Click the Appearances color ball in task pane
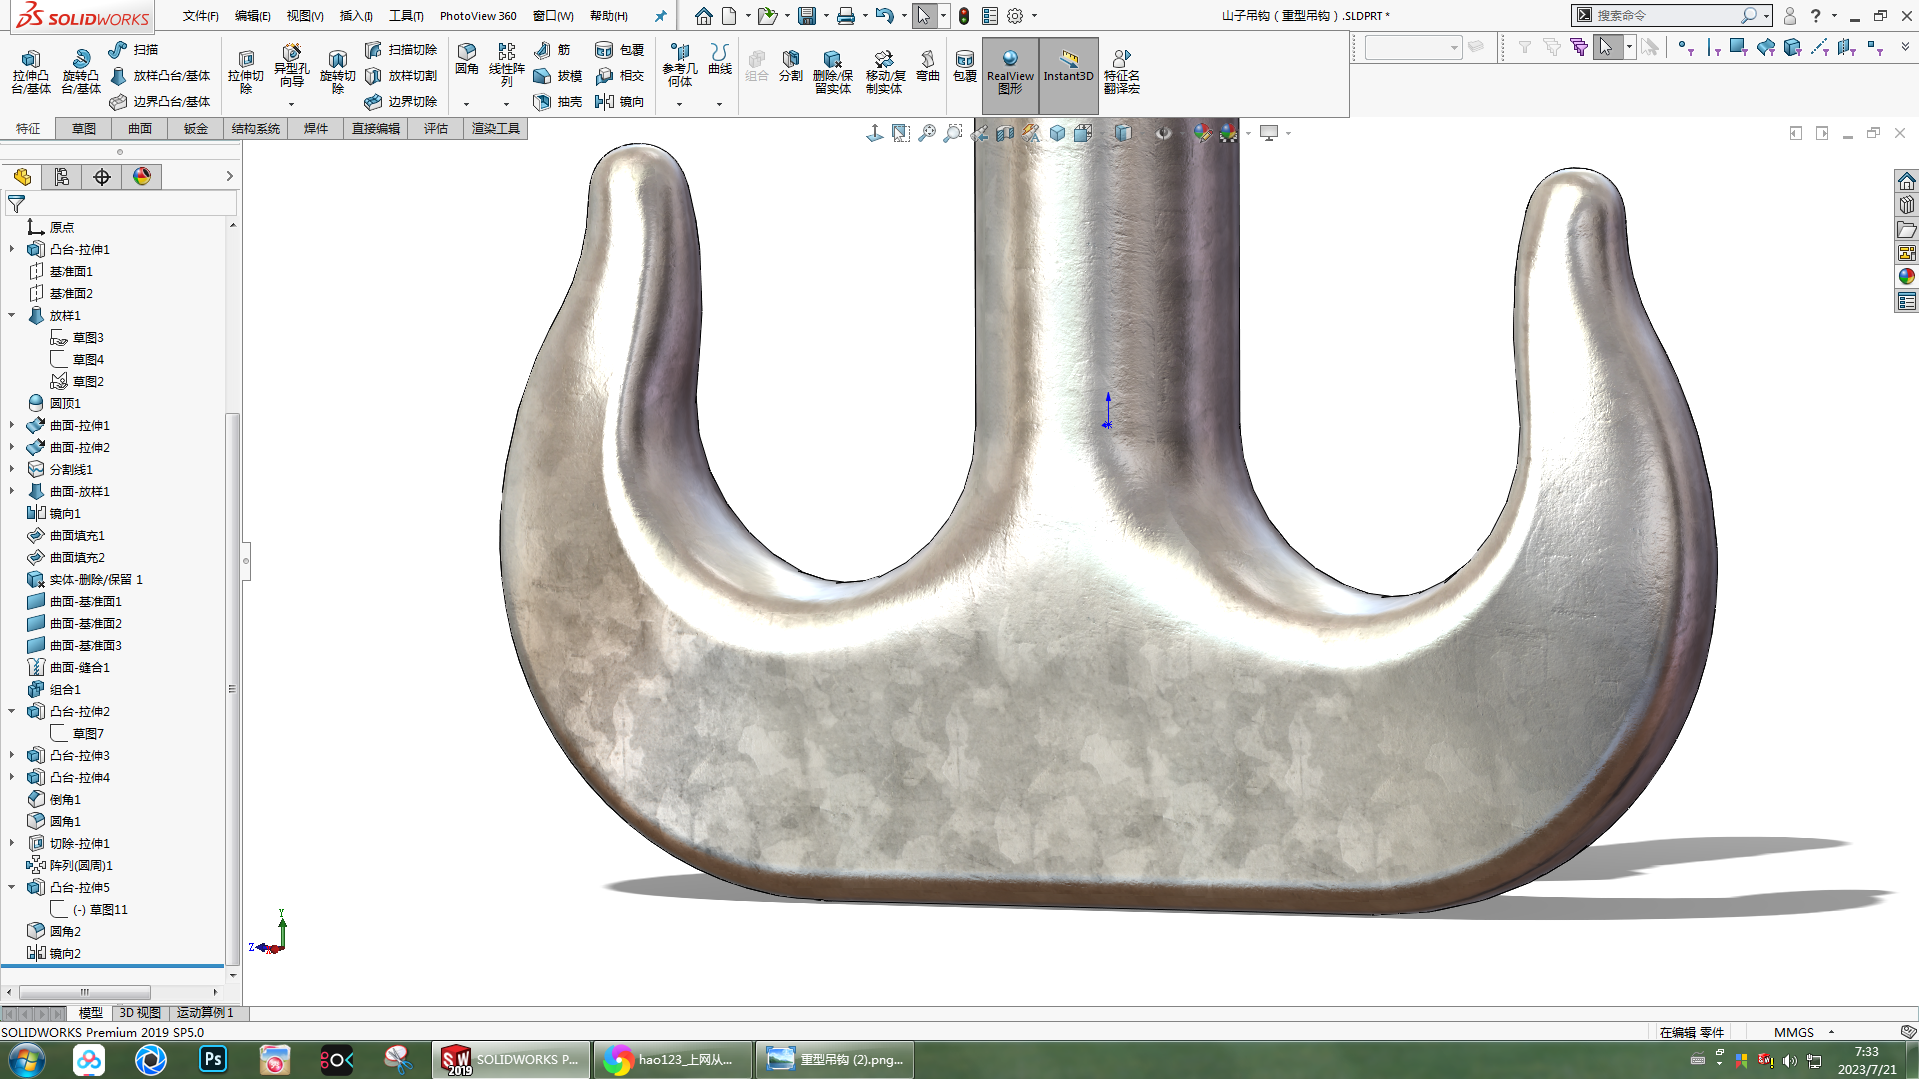 coord(1906,277)
